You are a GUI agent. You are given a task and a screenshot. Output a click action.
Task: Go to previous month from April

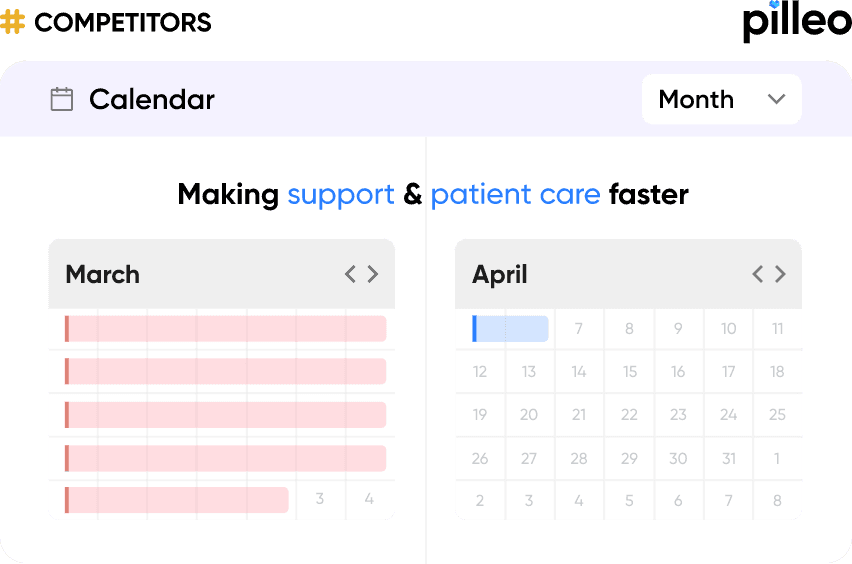point(757,274)
